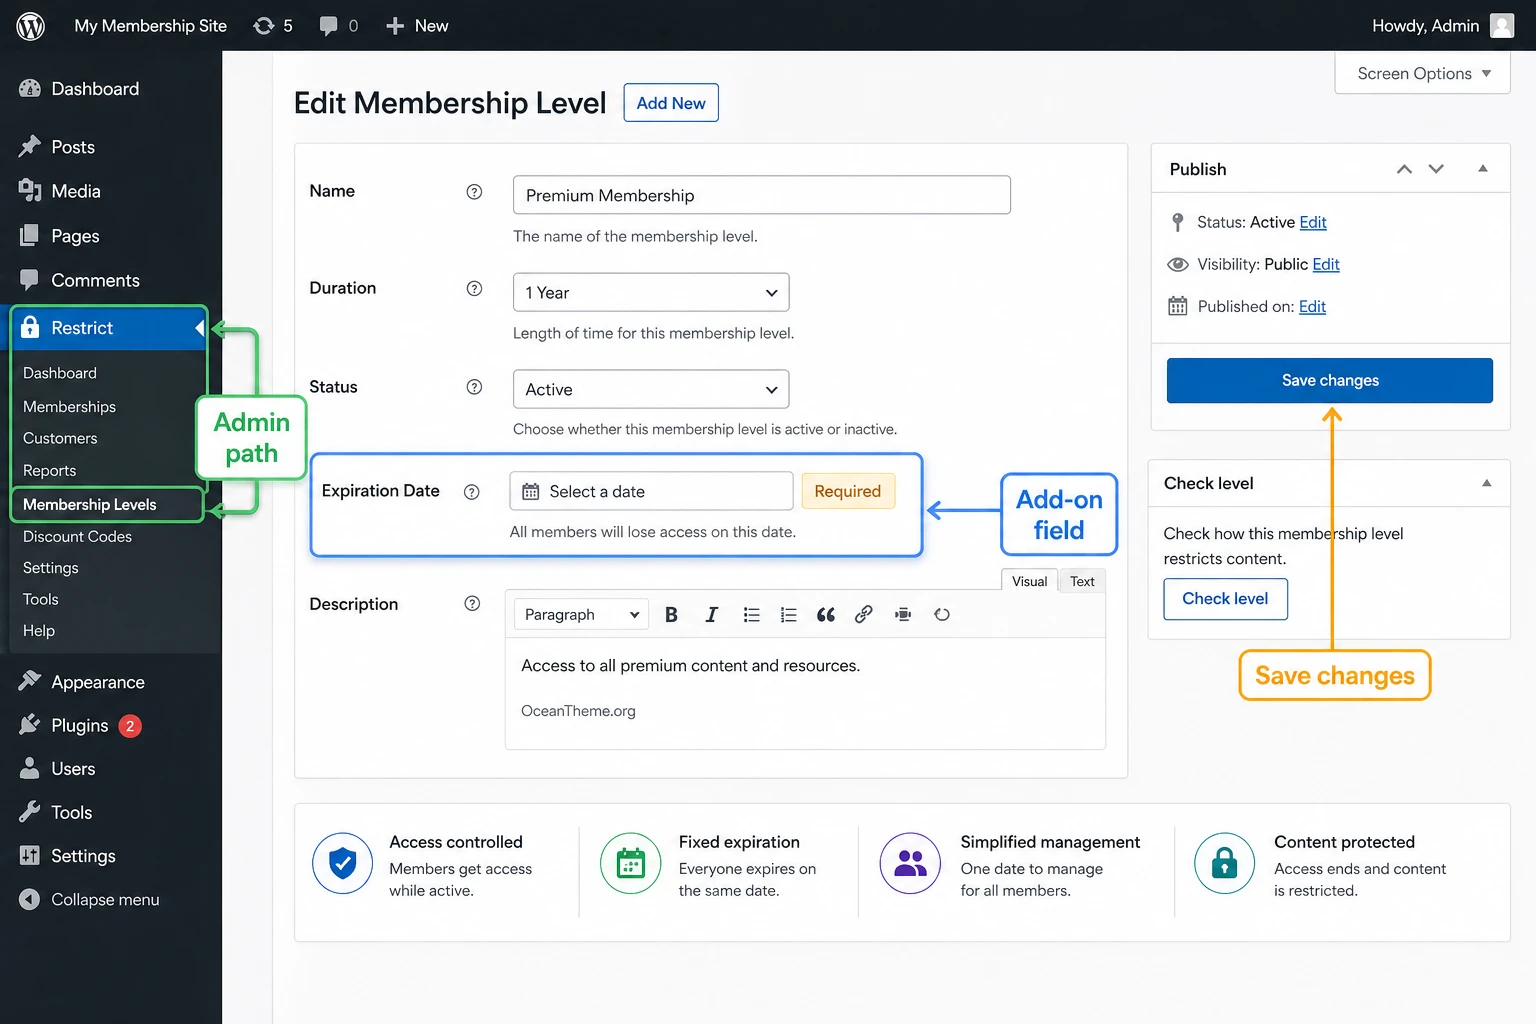Click the Admin user avatar
This screenshot has width=1536, height=1024.
[1501, 26]
